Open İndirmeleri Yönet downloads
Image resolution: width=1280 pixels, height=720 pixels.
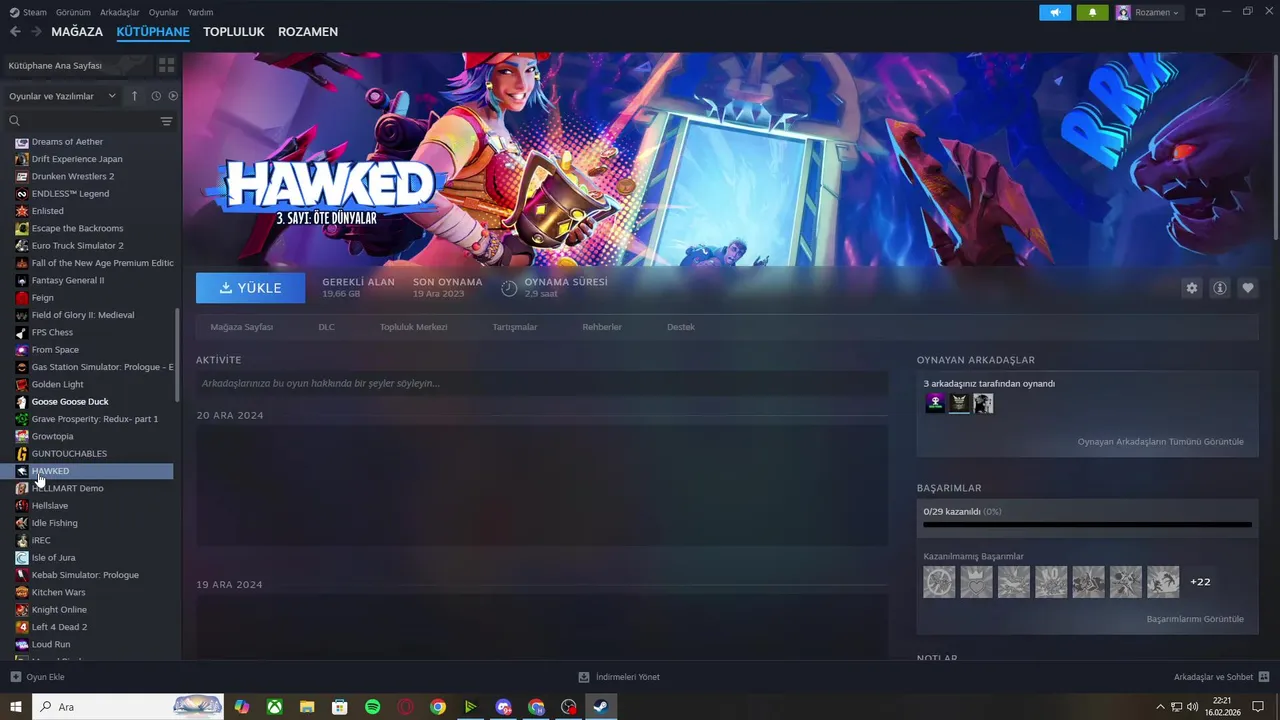click(619, 677)
